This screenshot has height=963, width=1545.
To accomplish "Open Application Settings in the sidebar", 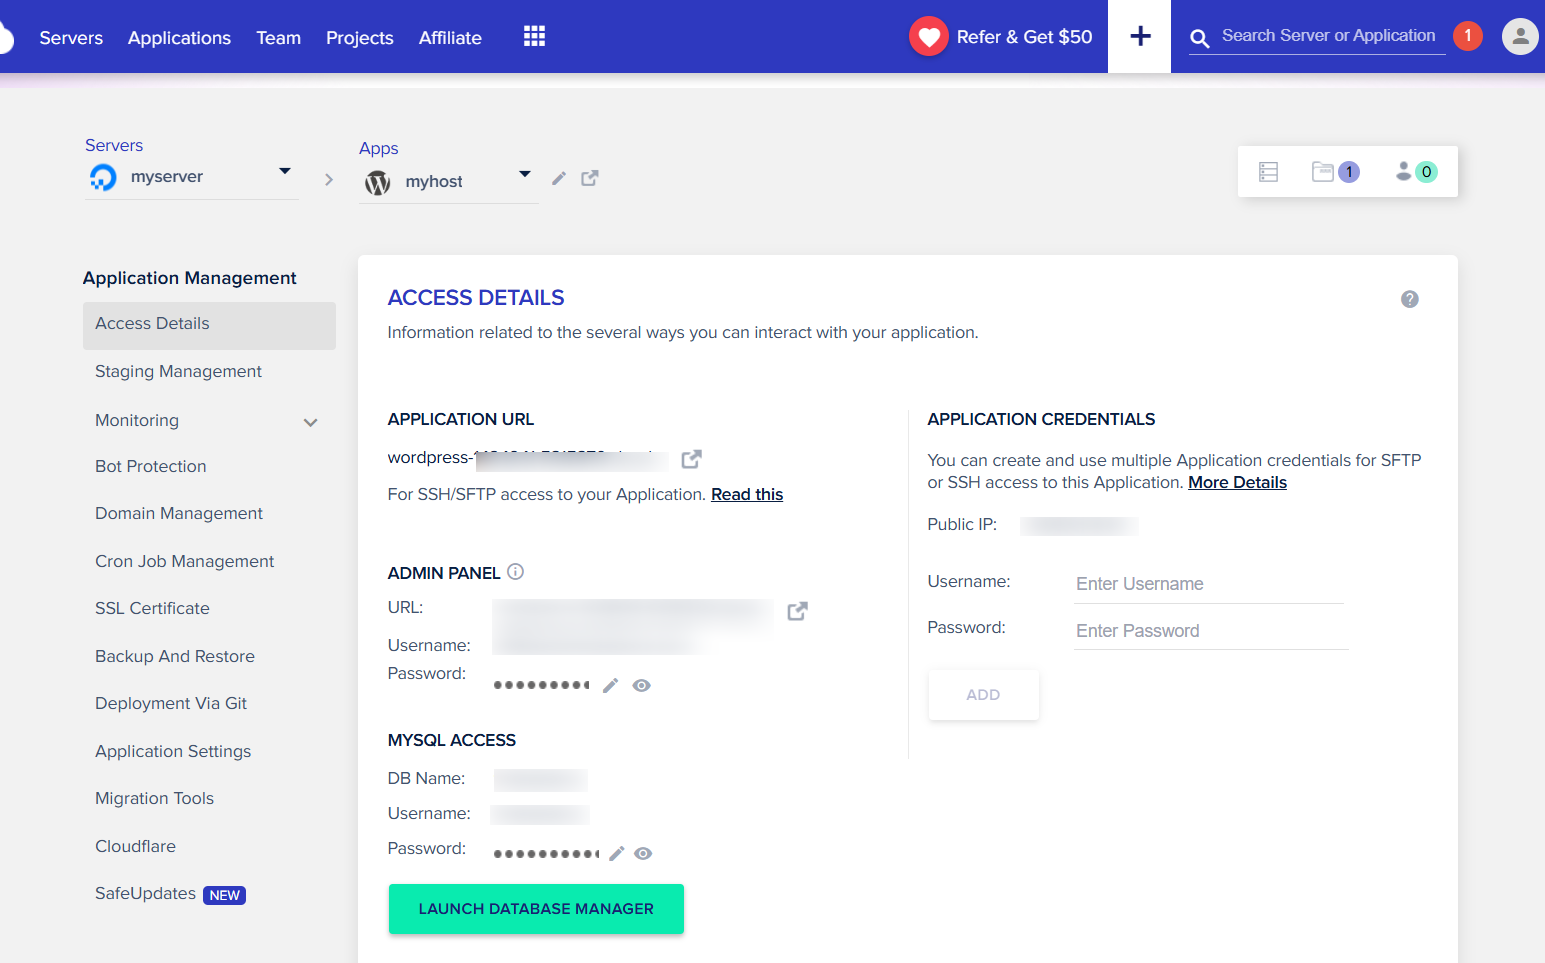I will click(173, 752).
